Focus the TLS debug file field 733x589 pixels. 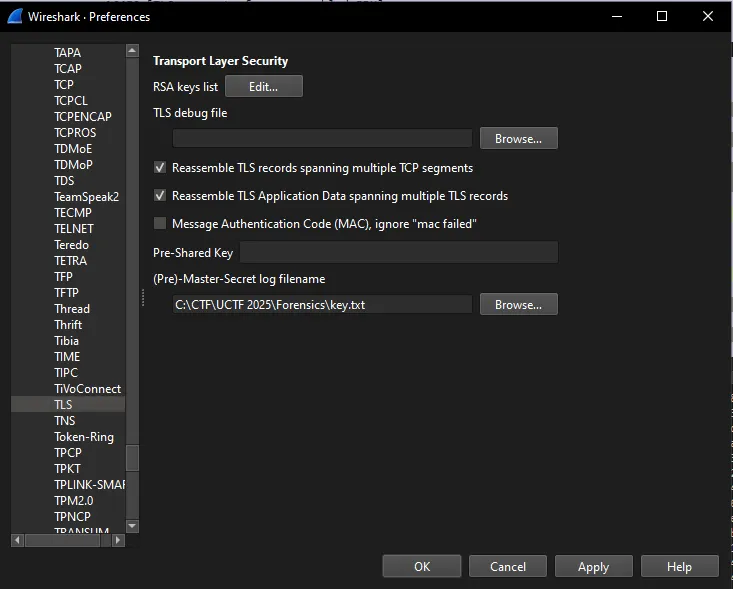pos(322,138)
